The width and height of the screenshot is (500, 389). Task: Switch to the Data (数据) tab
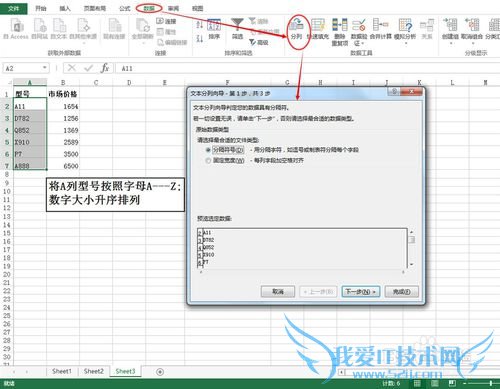click(x=149, y=8)
